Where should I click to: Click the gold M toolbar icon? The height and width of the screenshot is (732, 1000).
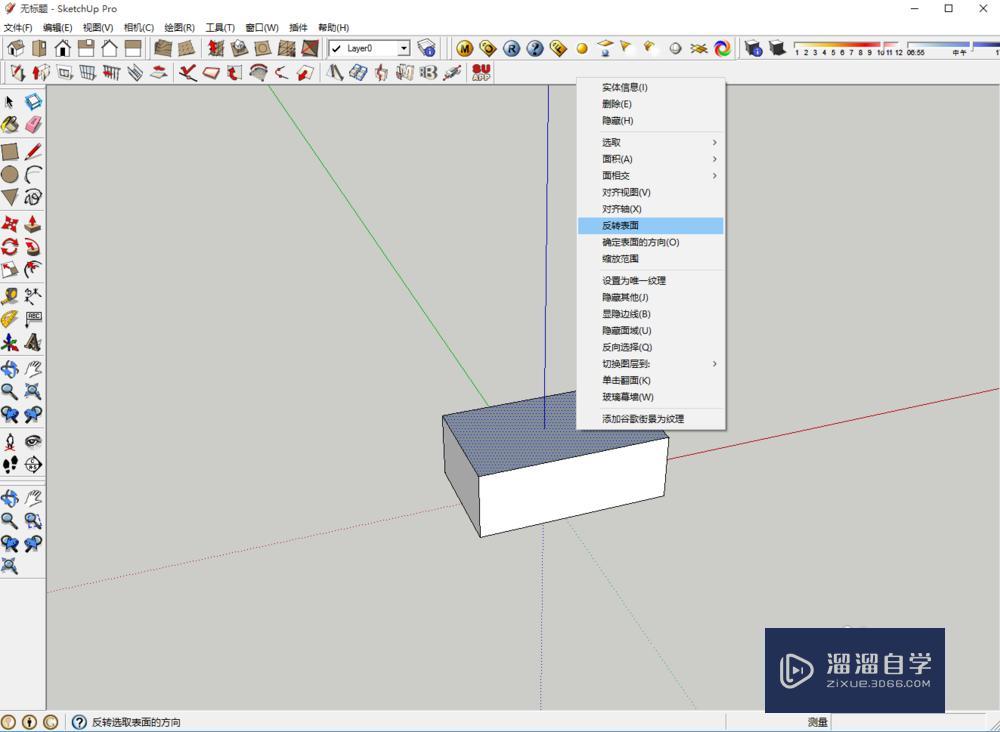[464, 48]
